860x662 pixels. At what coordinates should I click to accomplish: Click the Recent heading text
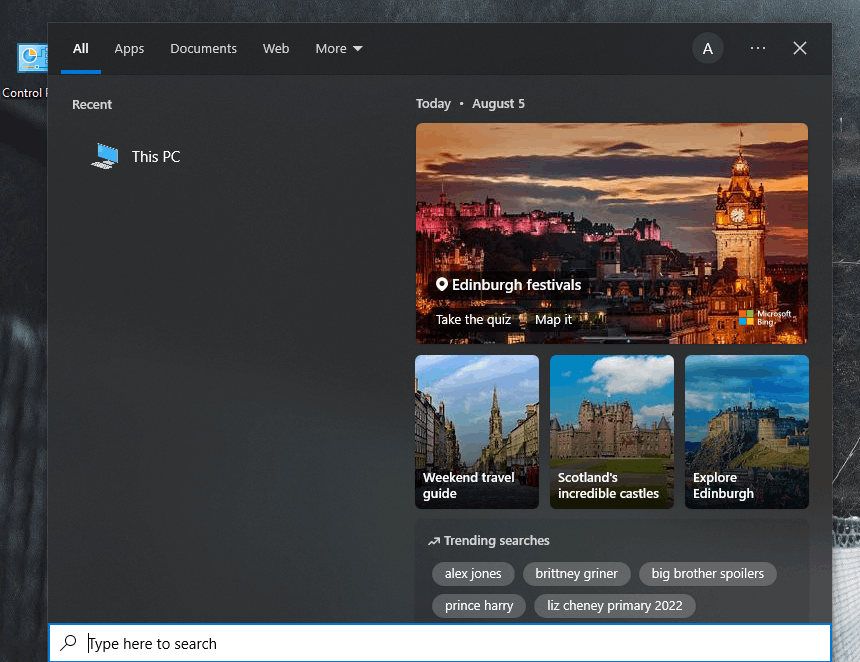coord(92,104)
